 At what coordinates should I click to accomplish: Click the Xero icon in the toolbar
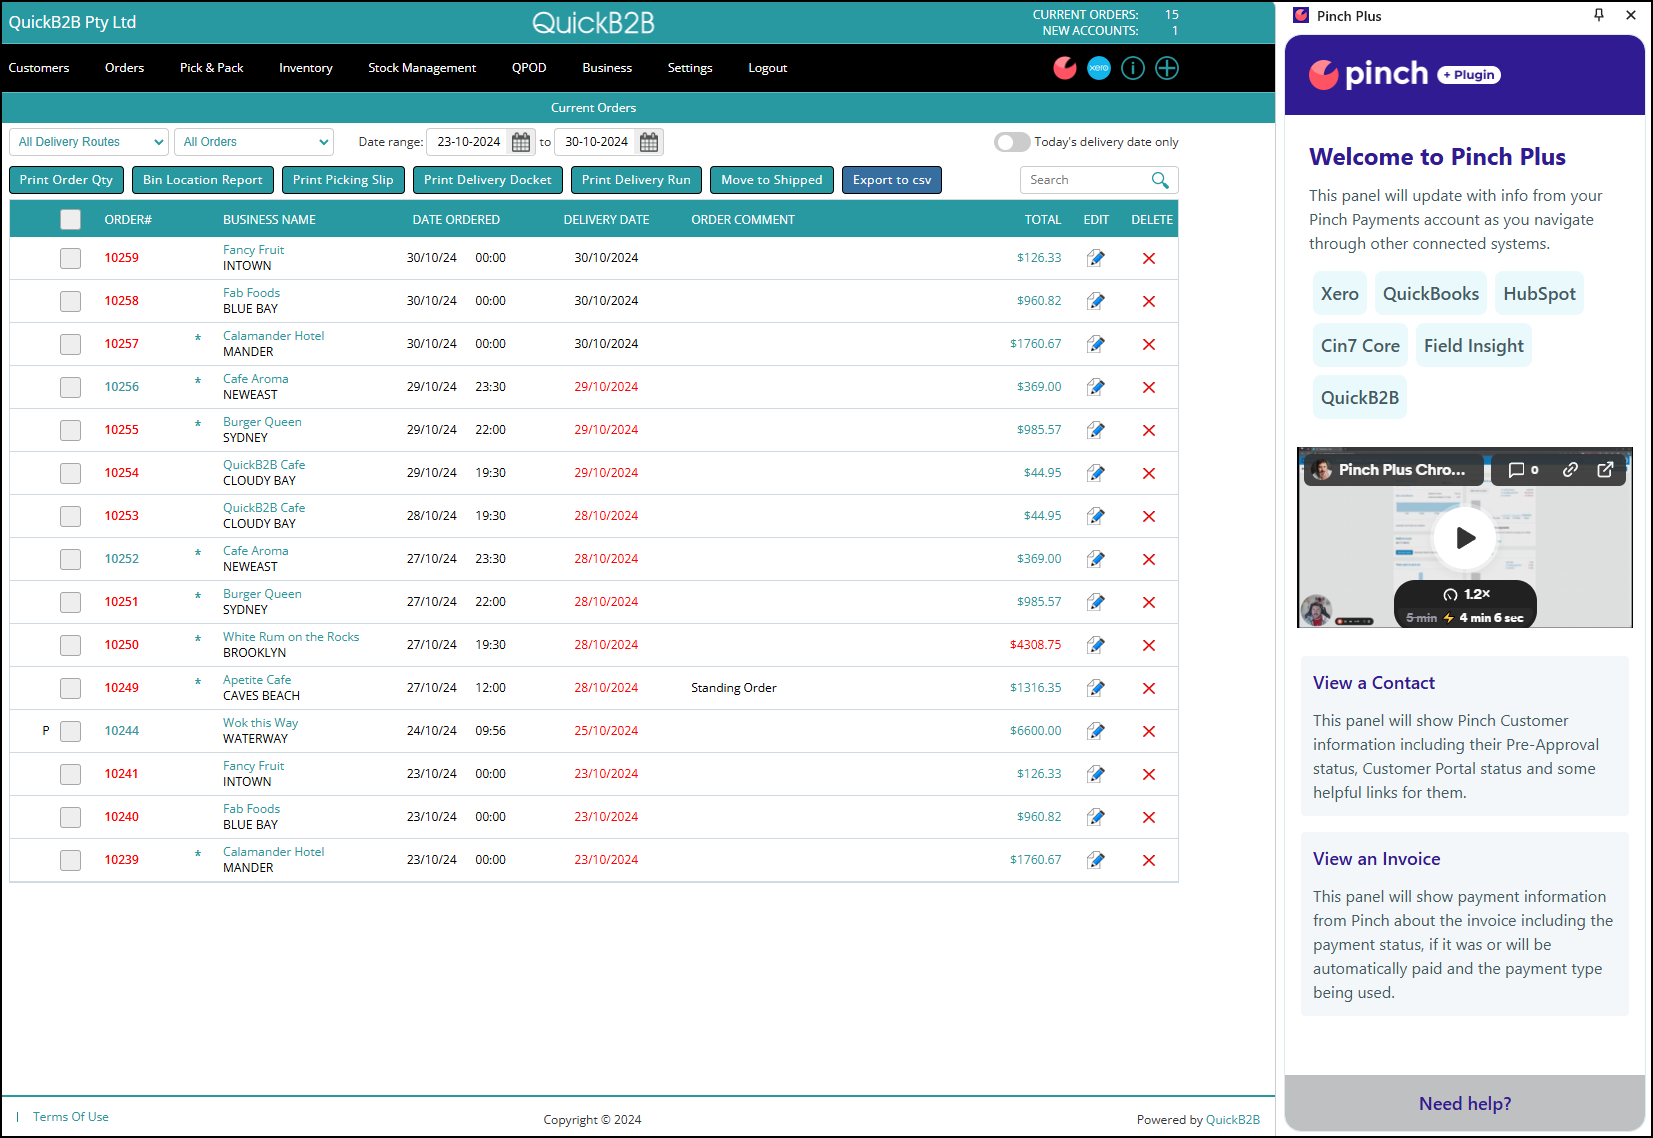(x=1099, y=68)
